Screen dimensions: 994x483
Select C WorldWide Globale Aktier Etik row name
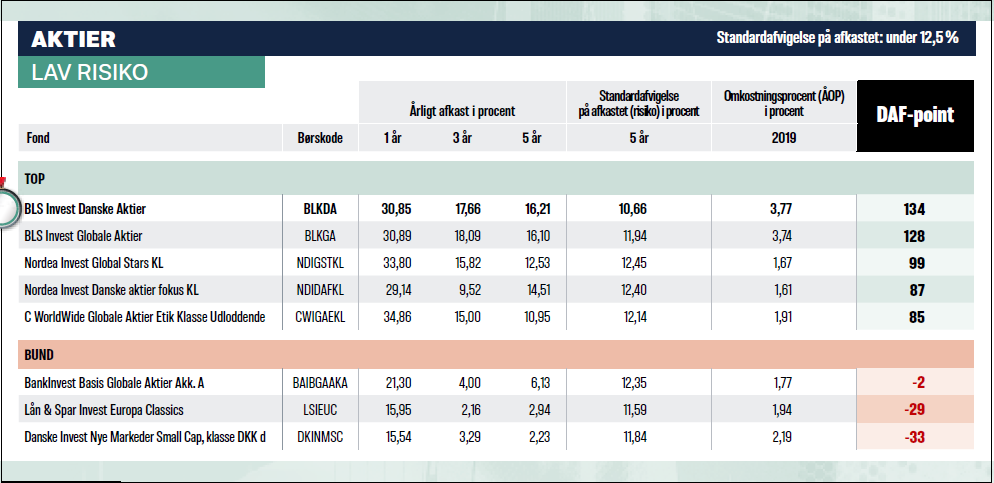145,317
